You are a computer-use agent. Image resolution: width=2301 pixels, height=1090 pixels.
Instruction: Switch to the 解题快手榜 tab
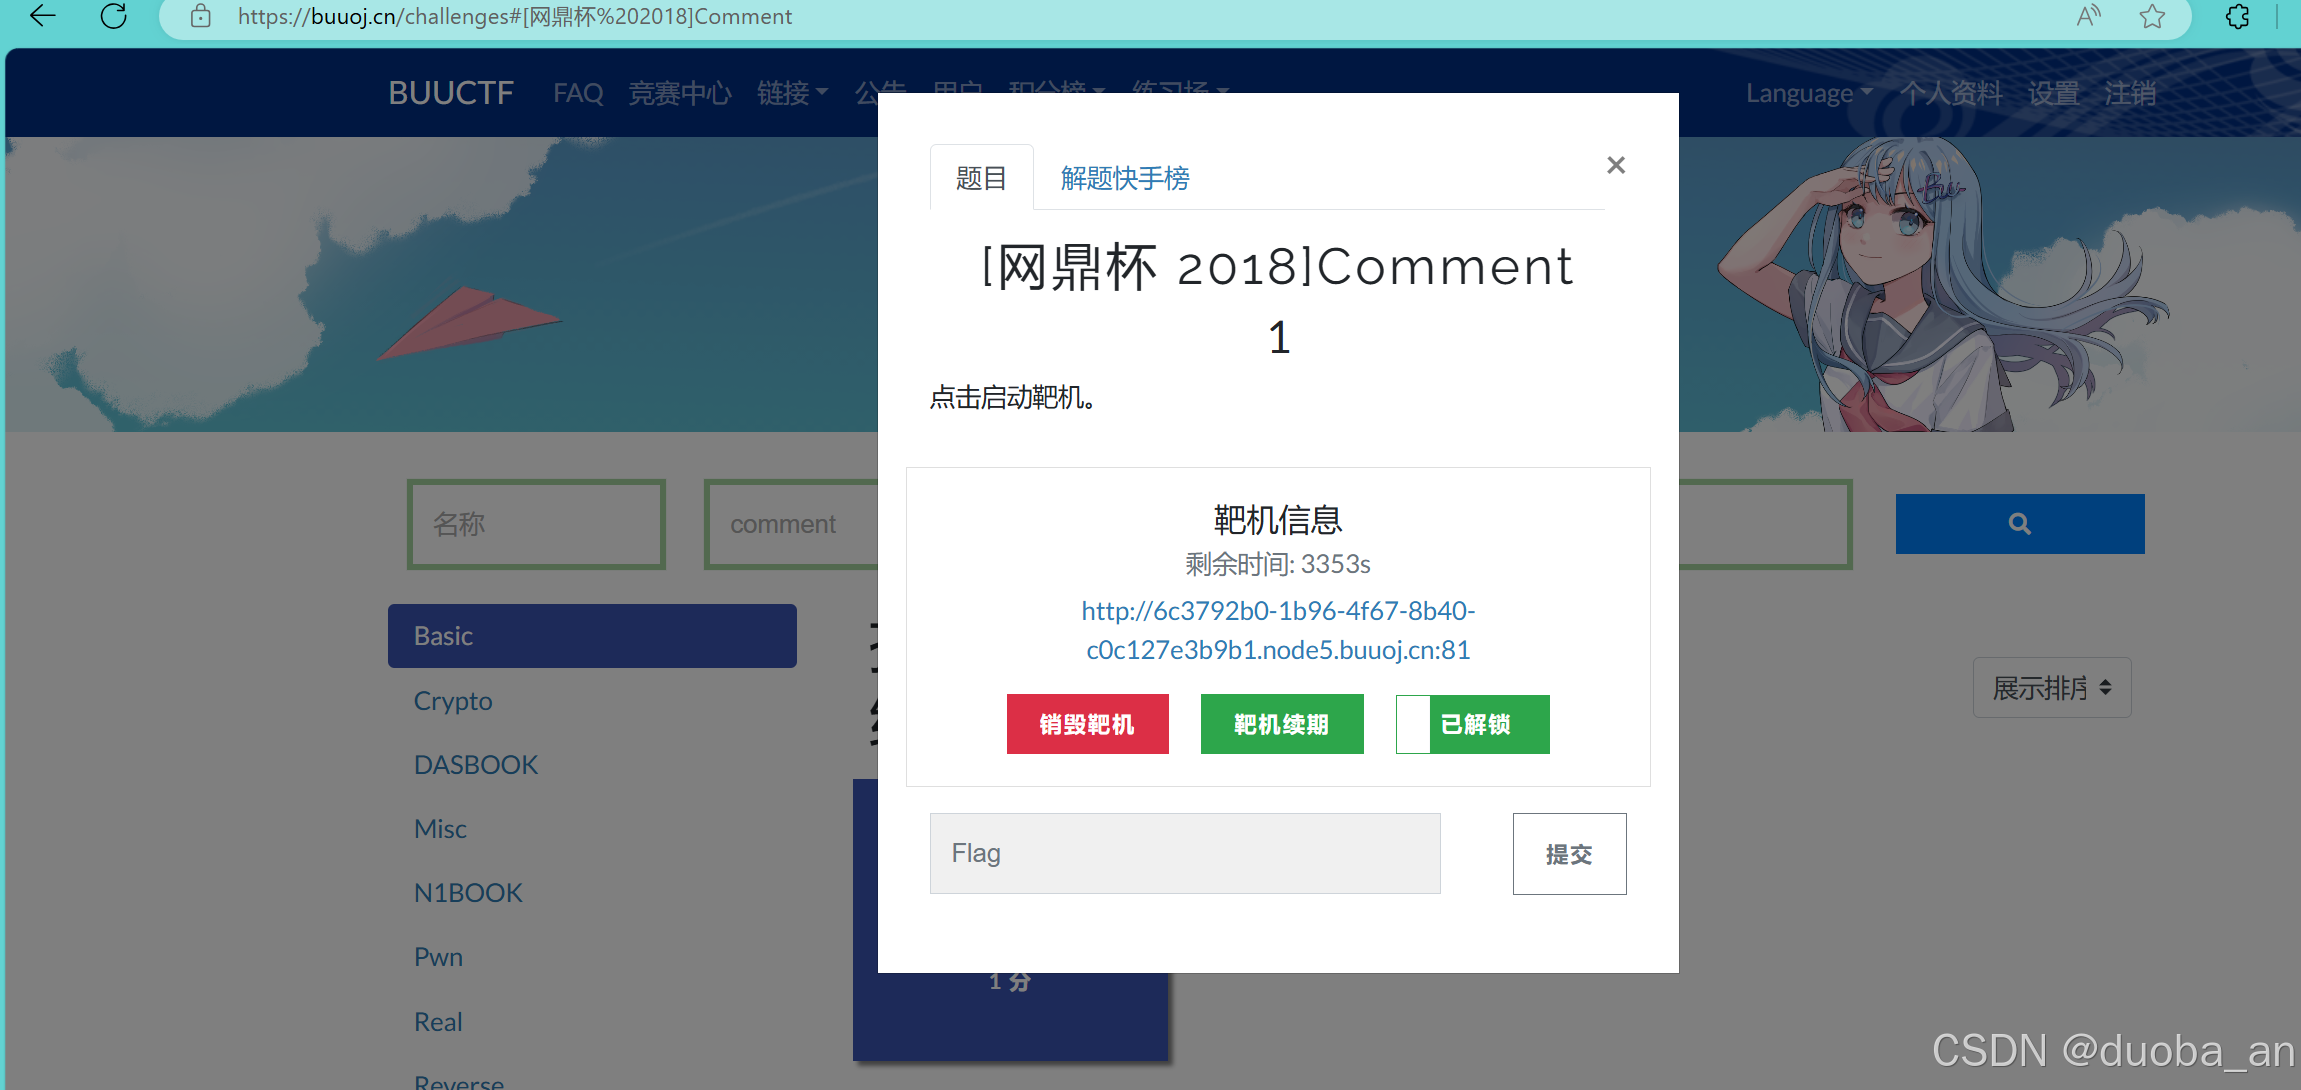(x=1124, y=178)
